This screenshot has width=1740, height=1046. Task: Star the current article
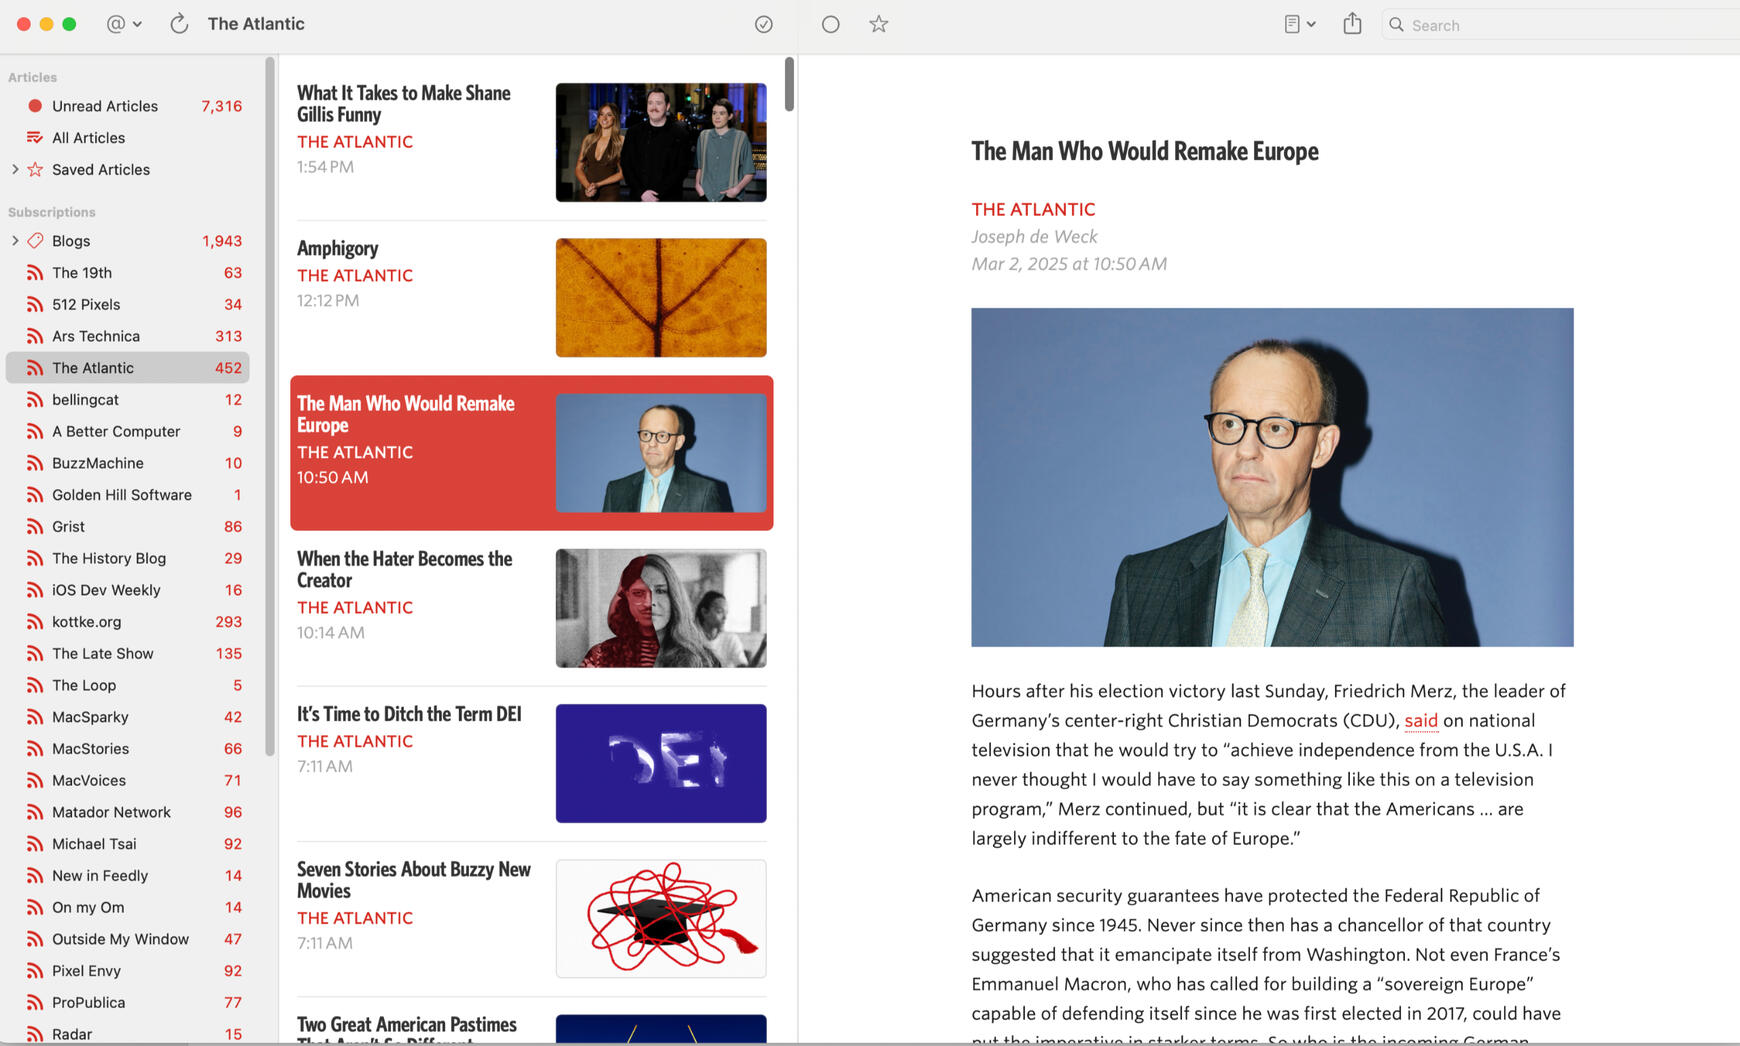(x=879, y=24)
